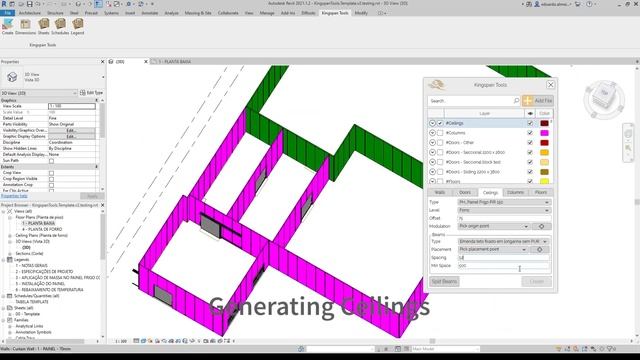Open the 3D View instance filter dropdown
The height and width of the screenshot is (360, 640).
[39, 93]
